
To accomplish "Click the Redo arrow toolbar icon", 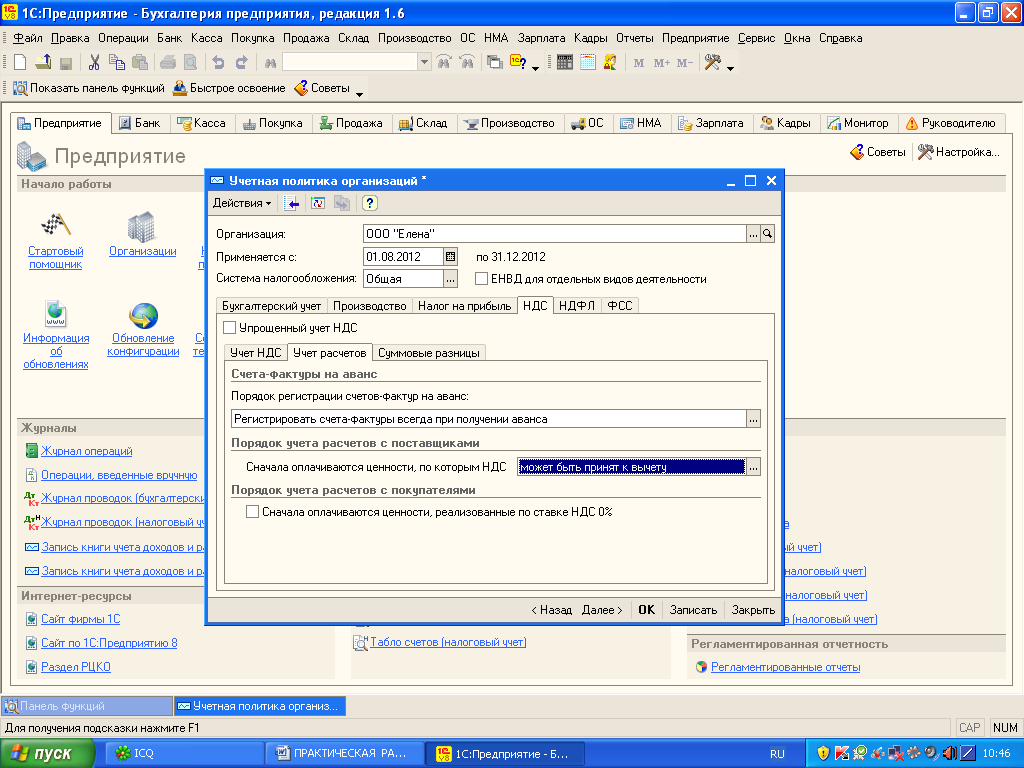I will point(242,63).
